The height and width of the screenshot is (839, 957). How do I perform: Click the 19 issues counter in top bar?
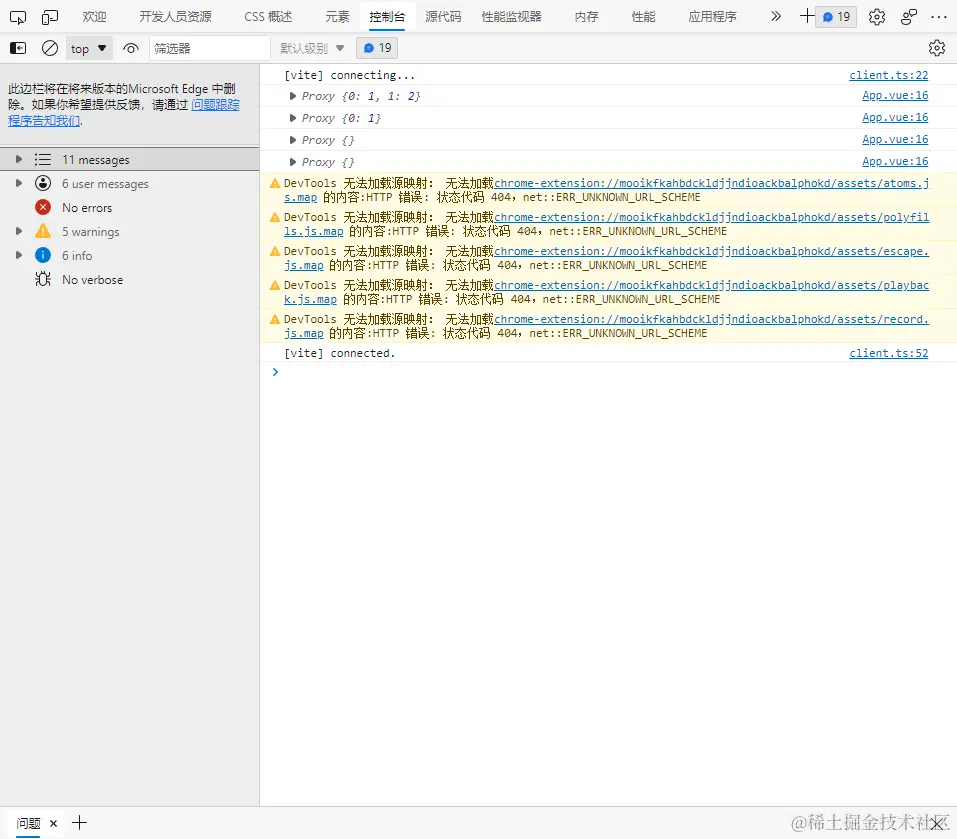click(836, 17)
